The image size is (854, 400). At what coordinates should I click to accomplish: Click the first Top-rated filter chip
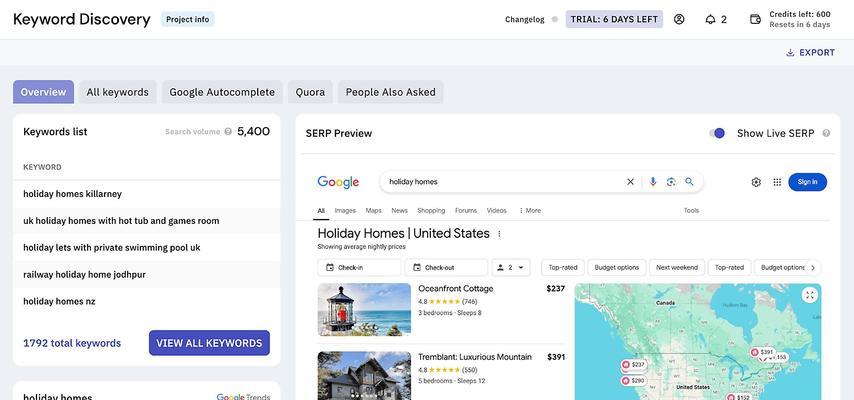[x=563, y=268]
